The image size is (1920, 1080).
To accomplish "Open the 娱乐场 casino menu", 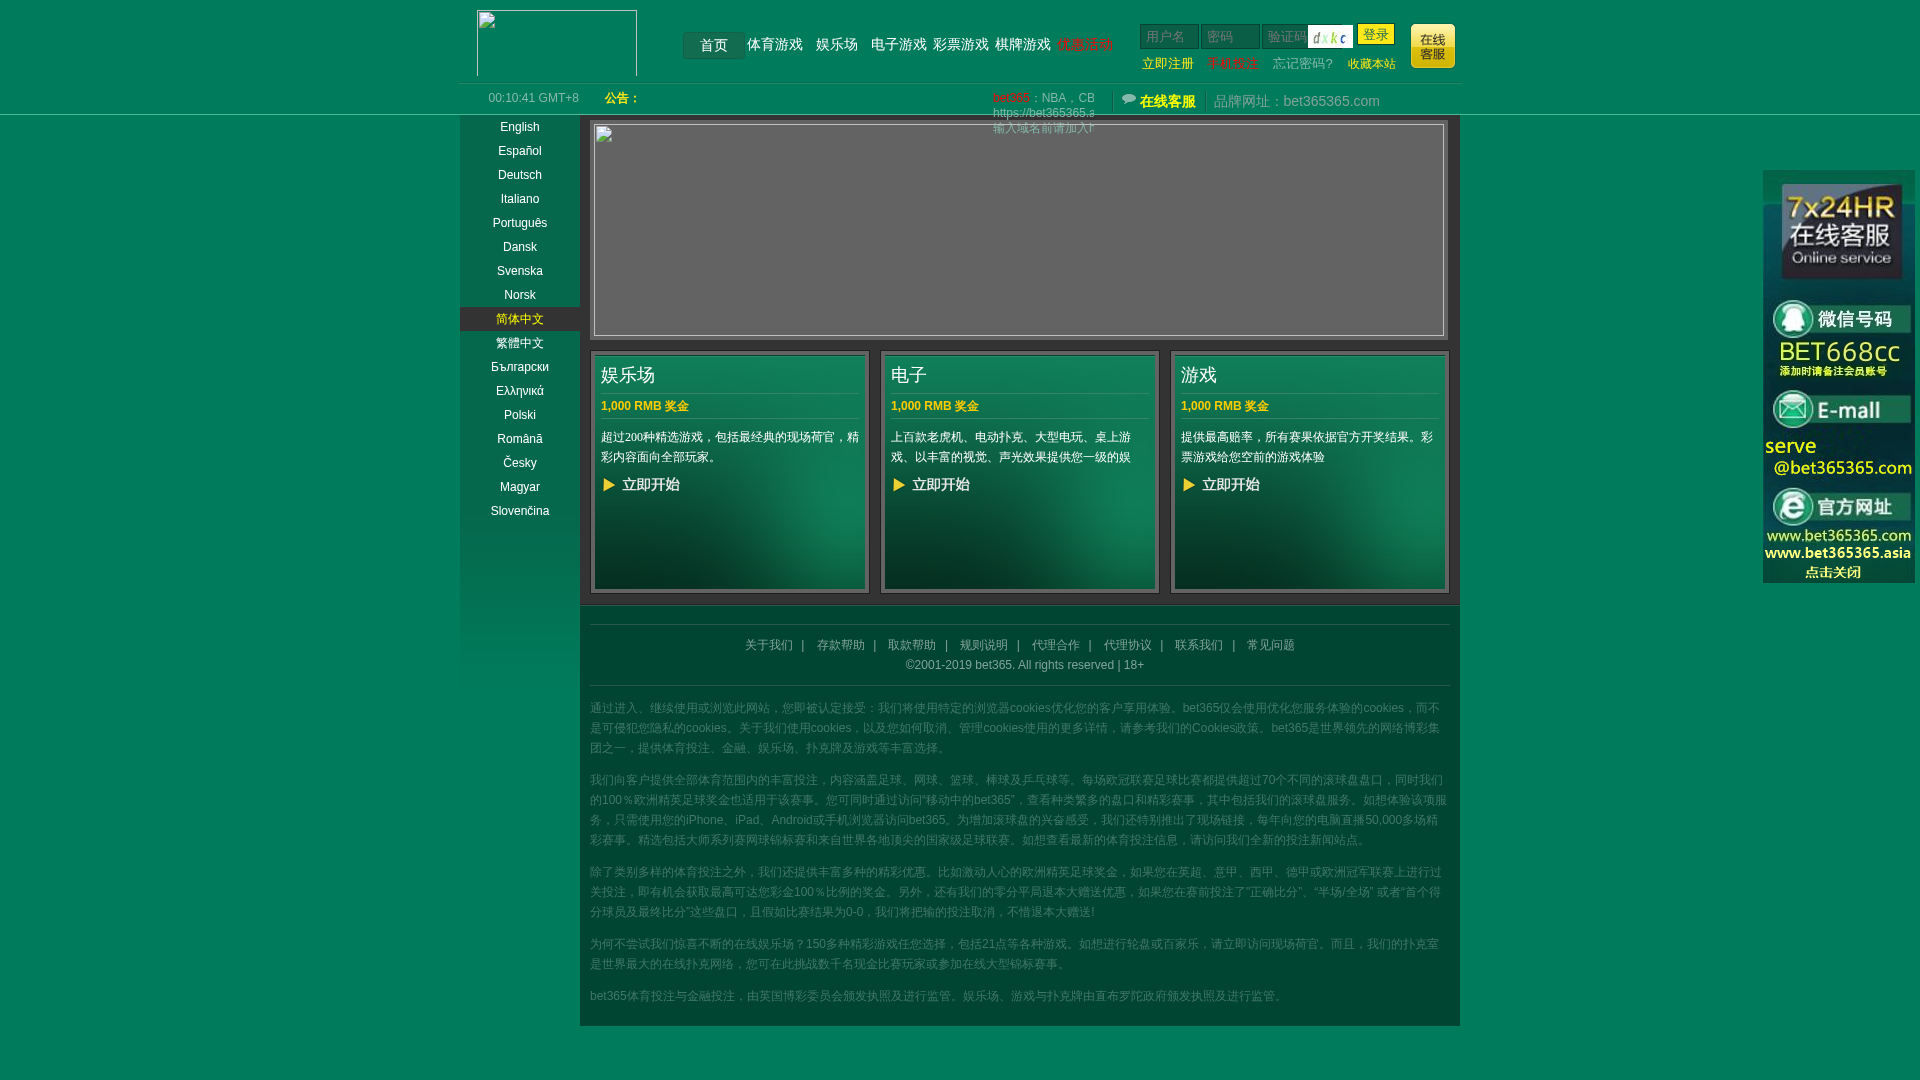I will [837, 45].
